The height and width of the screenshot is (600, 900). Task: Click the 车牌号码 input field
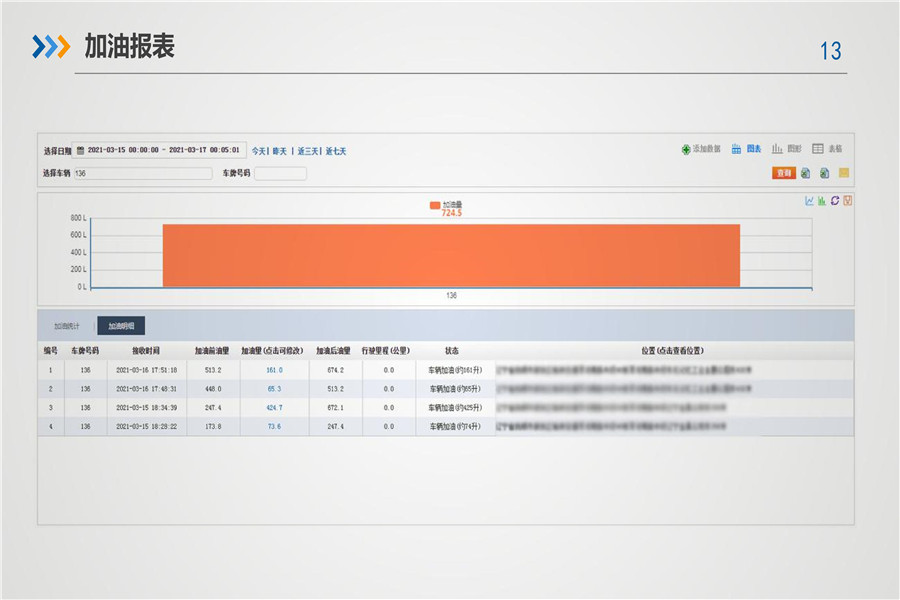pyautogui.click(x=280, y=173)
